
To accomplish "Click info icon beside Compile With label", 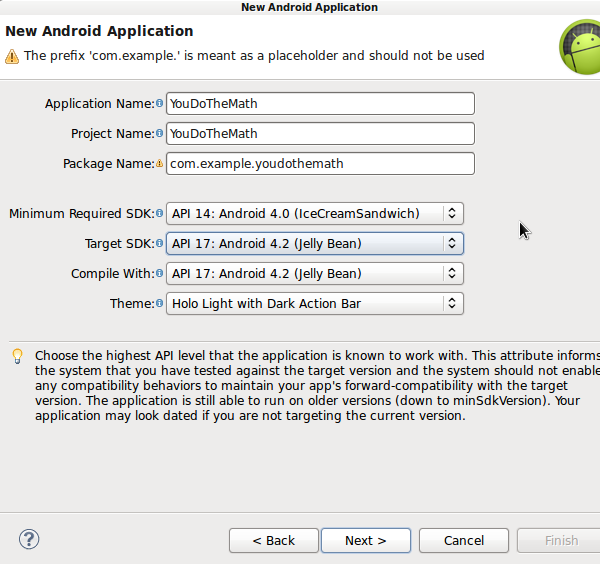I will [159, 274].
